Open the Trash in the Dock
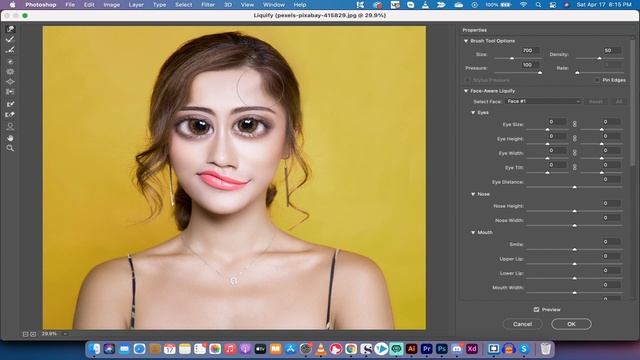The height and width of the screenshot is (360, 640). (x=545, y=349)
